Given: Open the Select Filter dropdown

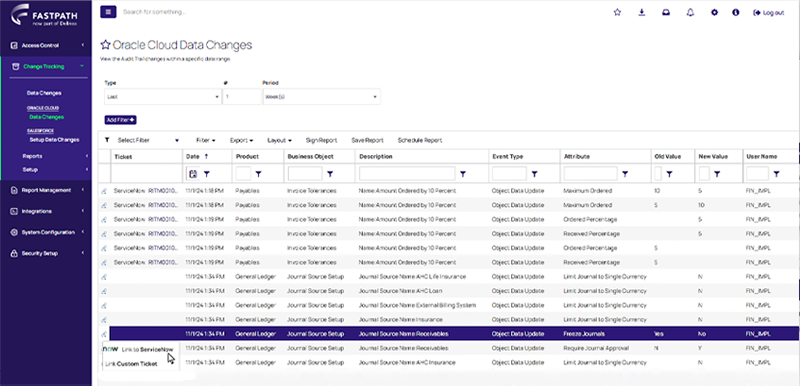Looking at the screenshot, I should (148, 140).
